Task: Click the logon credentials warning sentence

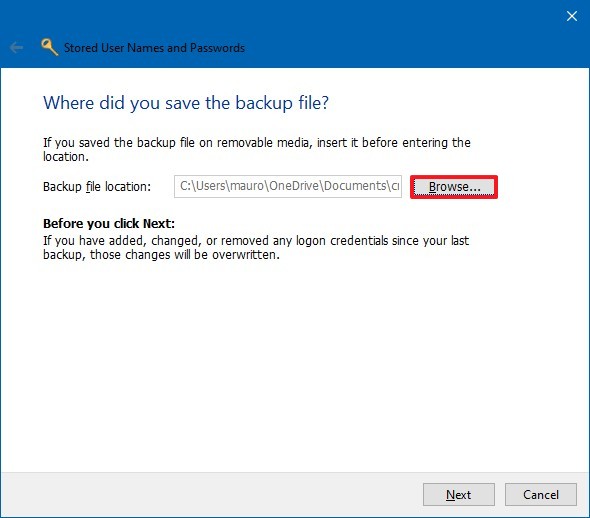Action: pyautogui.click(x=256, y=248)
